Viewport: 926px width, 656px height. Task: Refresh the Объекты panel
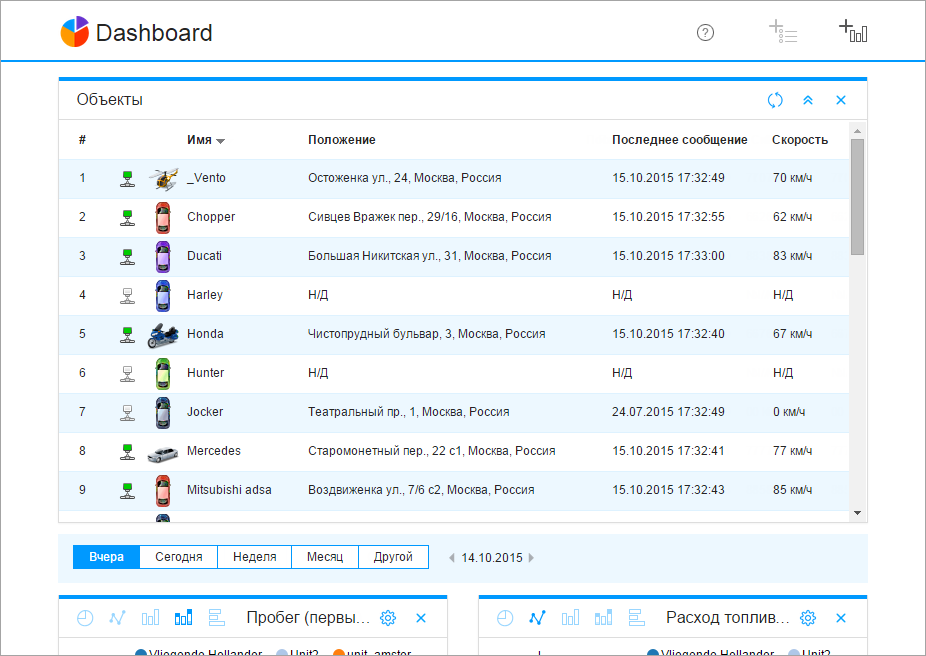(775, 100)
